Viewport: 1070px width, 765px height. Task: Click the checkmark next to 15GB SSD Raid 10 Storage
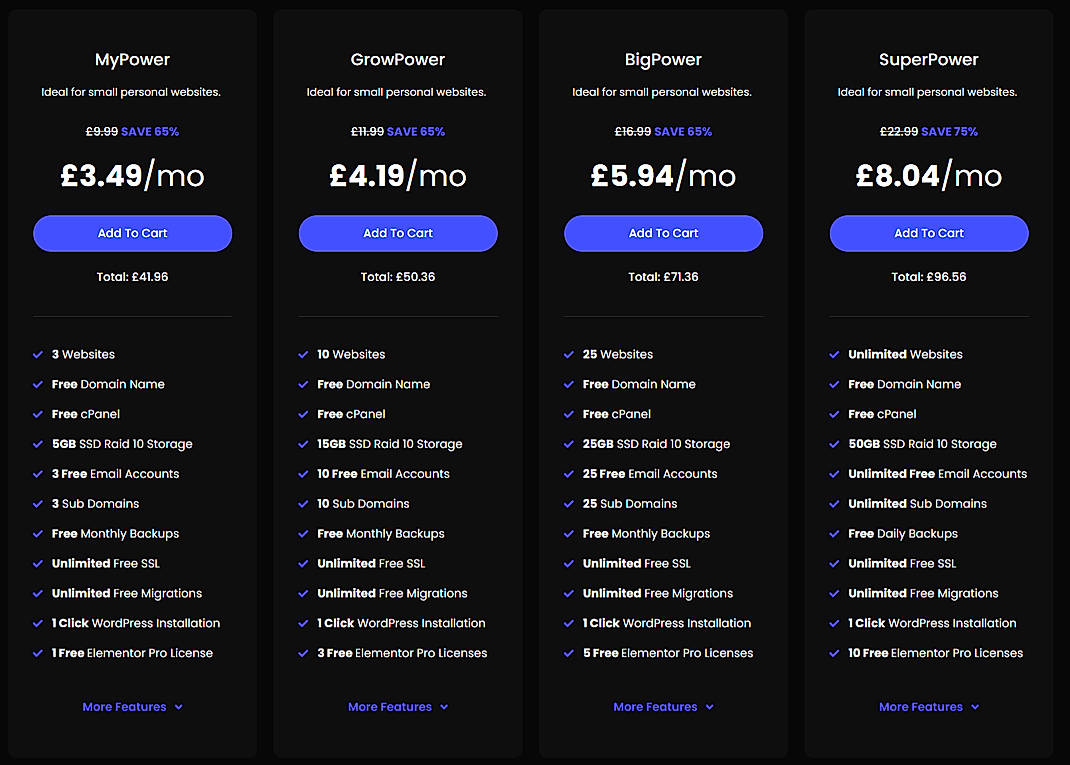click(x=303, y=444)
